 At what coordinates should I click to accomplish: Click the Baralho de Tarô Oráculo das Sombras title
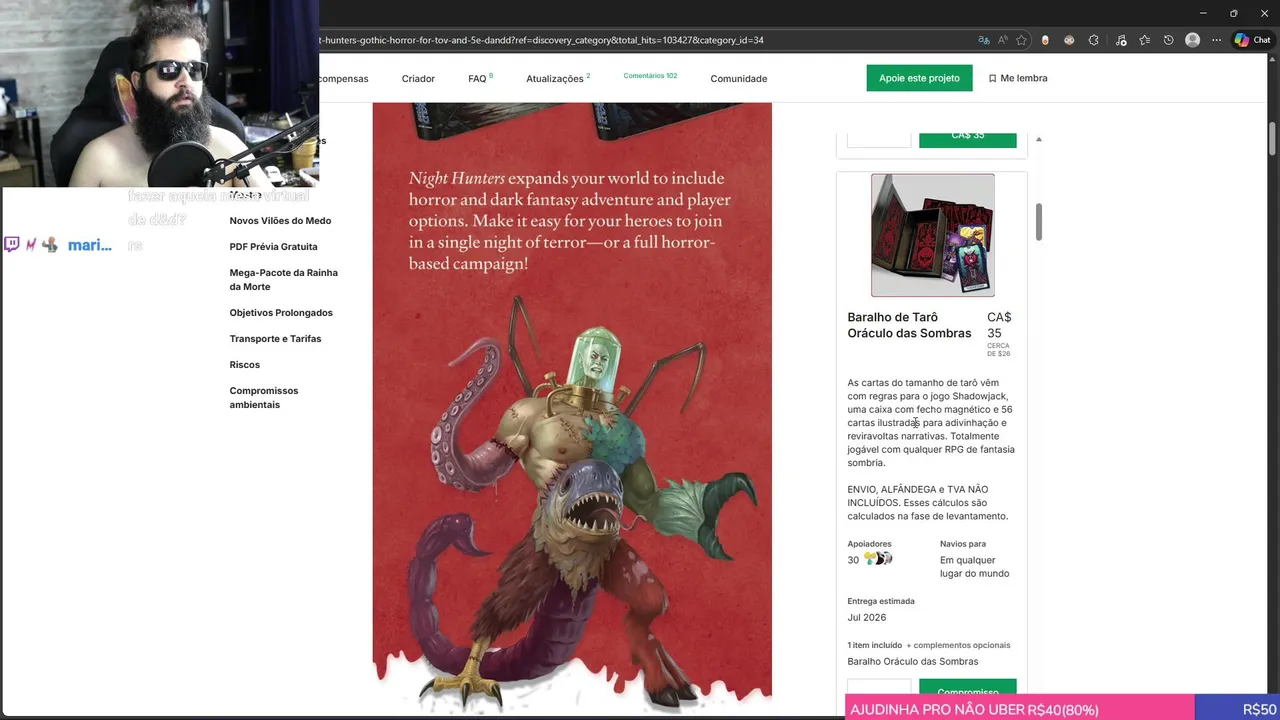click(909, 325)
